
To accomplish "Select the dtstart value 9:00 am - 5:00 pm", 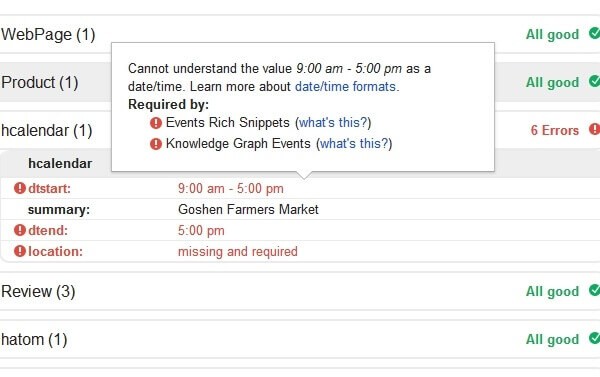I will [231, 189].
